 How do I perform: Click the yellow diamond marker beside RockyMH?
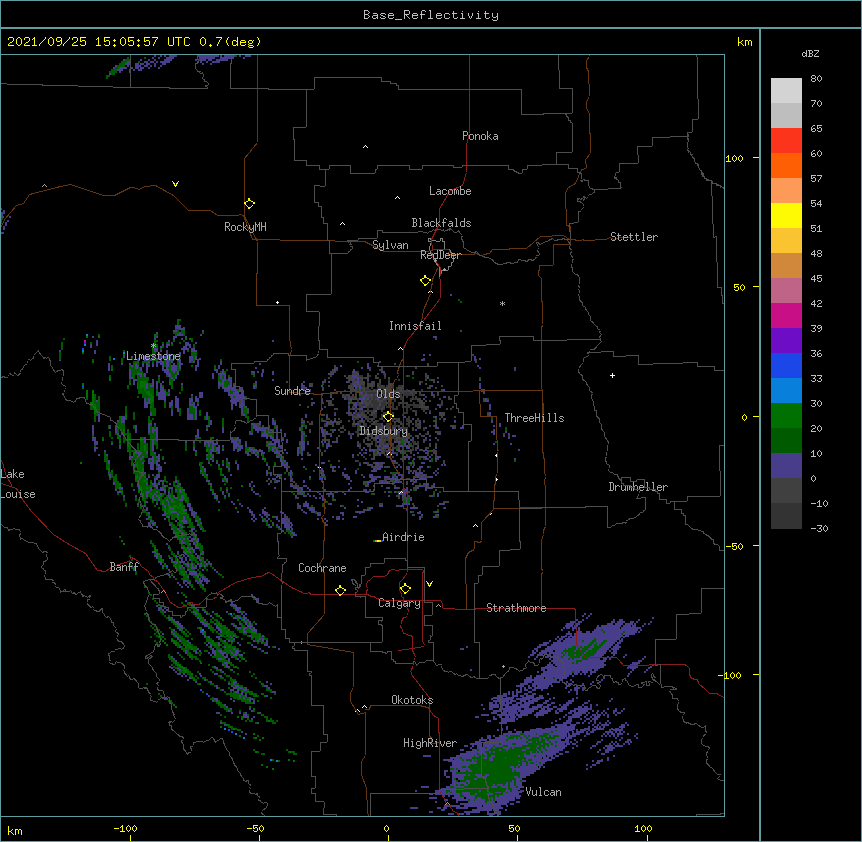click(x=250, y=204)
